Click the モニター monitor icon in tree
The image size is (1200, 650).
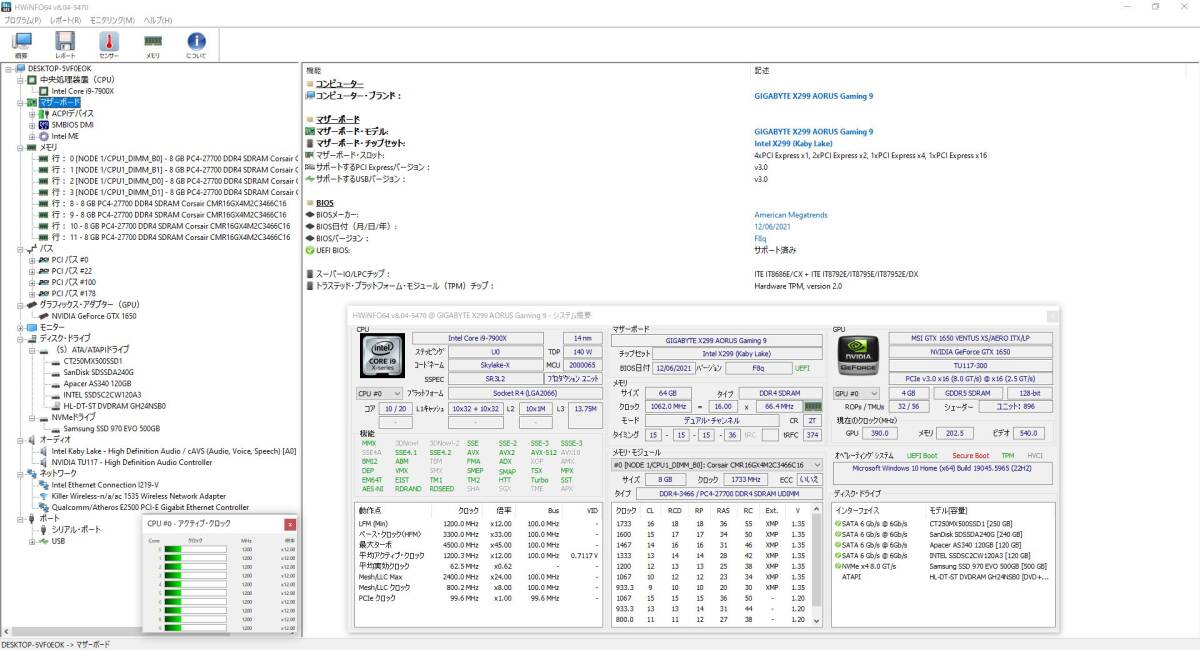click(32, 327)
